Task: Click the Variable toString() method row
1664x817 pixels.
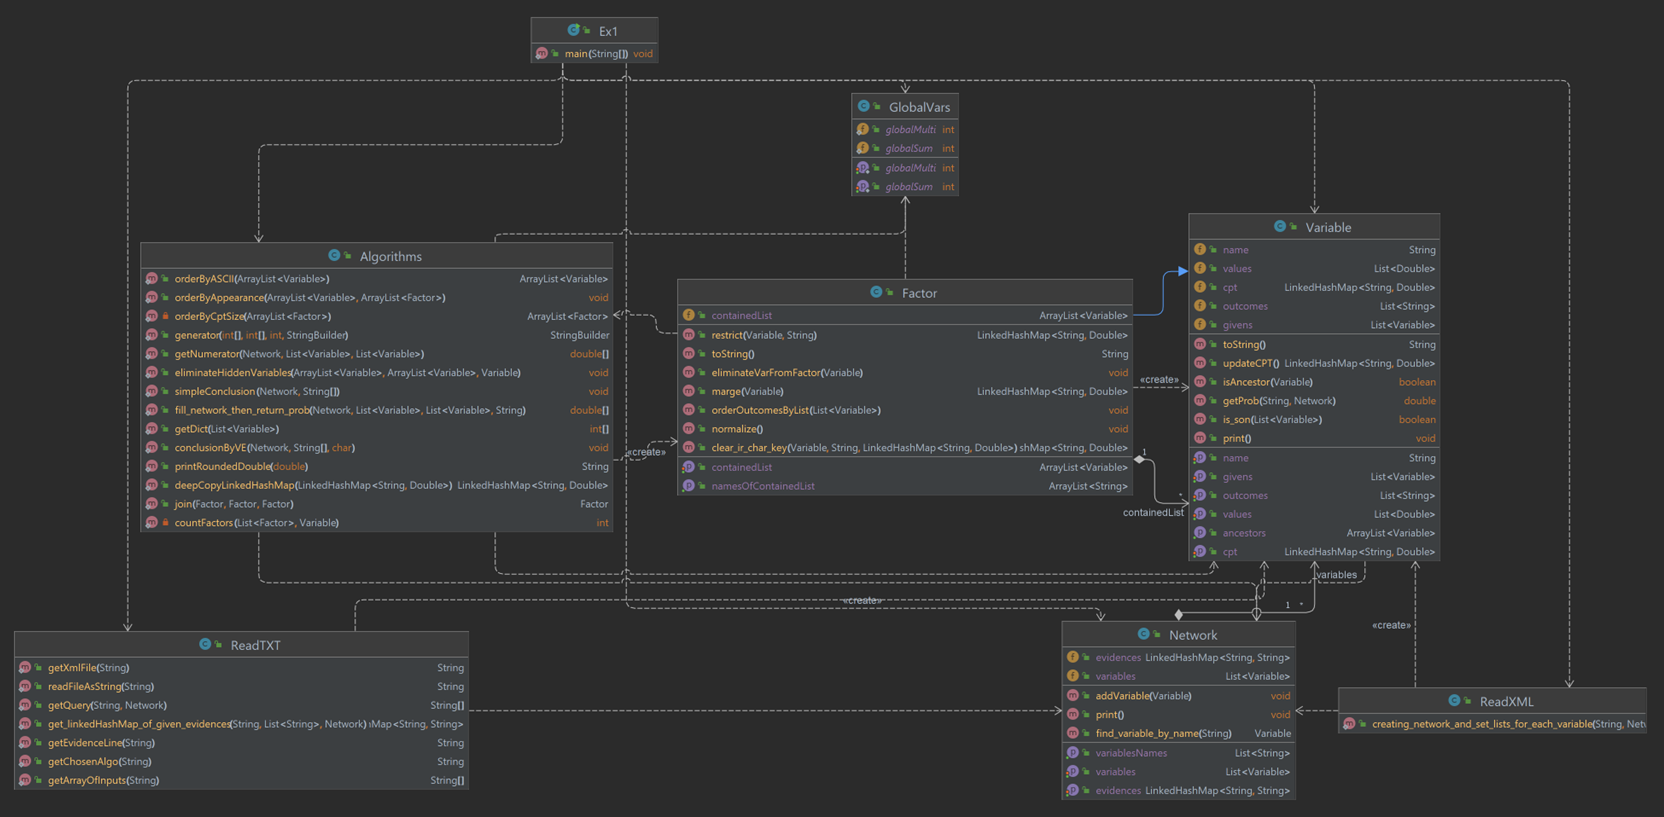Action: pos(1314,344)
